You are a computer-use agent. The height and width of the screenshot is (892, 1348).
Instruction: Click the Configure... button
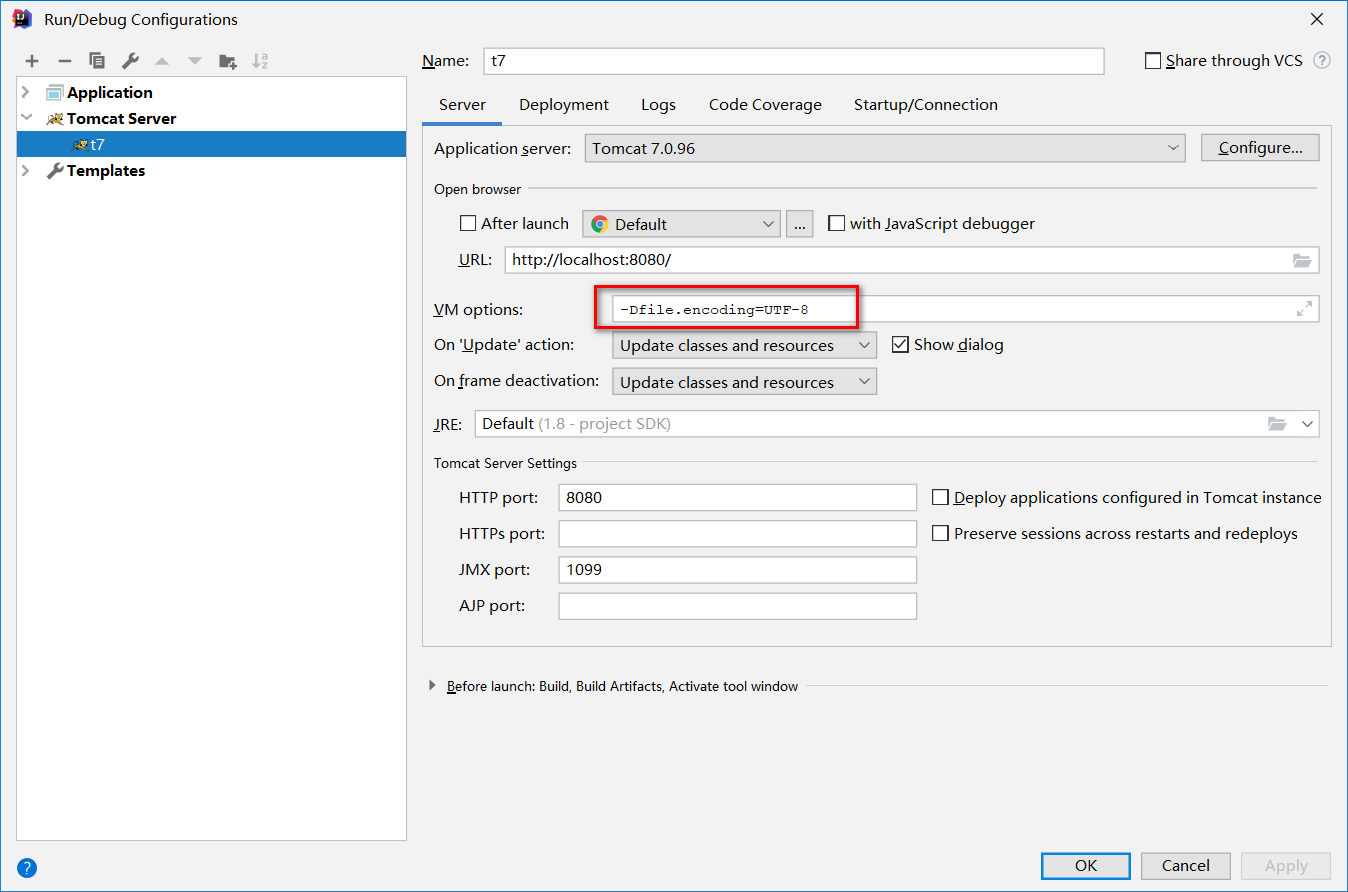[1260, 148]
